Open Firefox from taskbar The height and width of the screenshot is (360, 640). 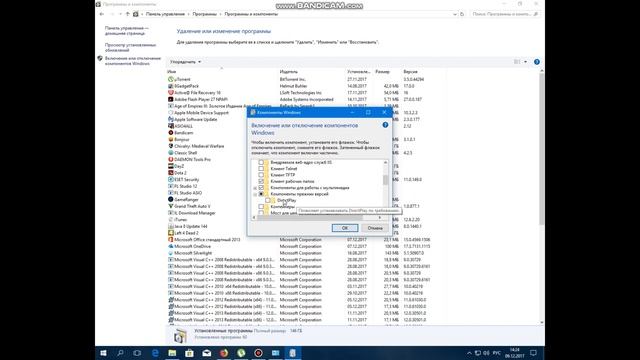tap(224, 353)
